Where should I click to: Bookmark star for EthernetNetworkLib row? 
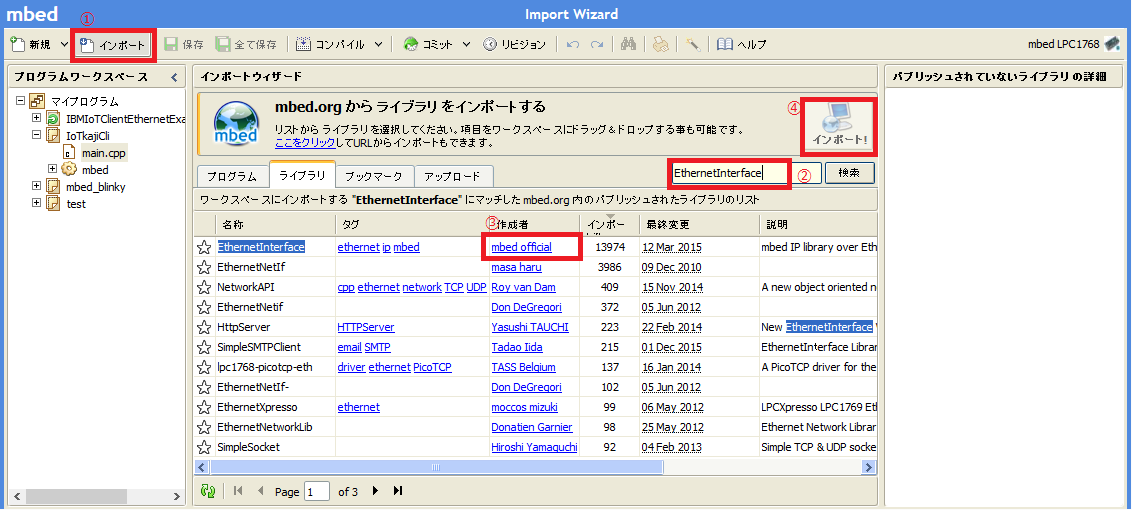204,428
